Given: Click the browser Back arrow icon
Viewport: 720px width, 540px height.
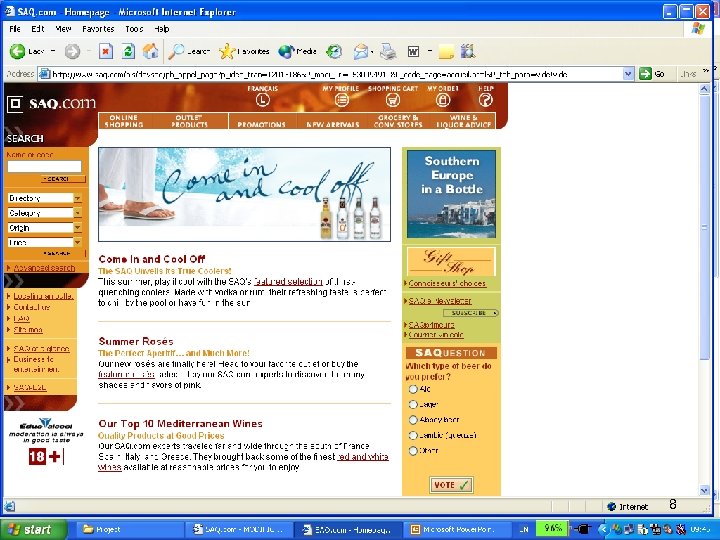Looking at the screenshot, I should [17, 51].
